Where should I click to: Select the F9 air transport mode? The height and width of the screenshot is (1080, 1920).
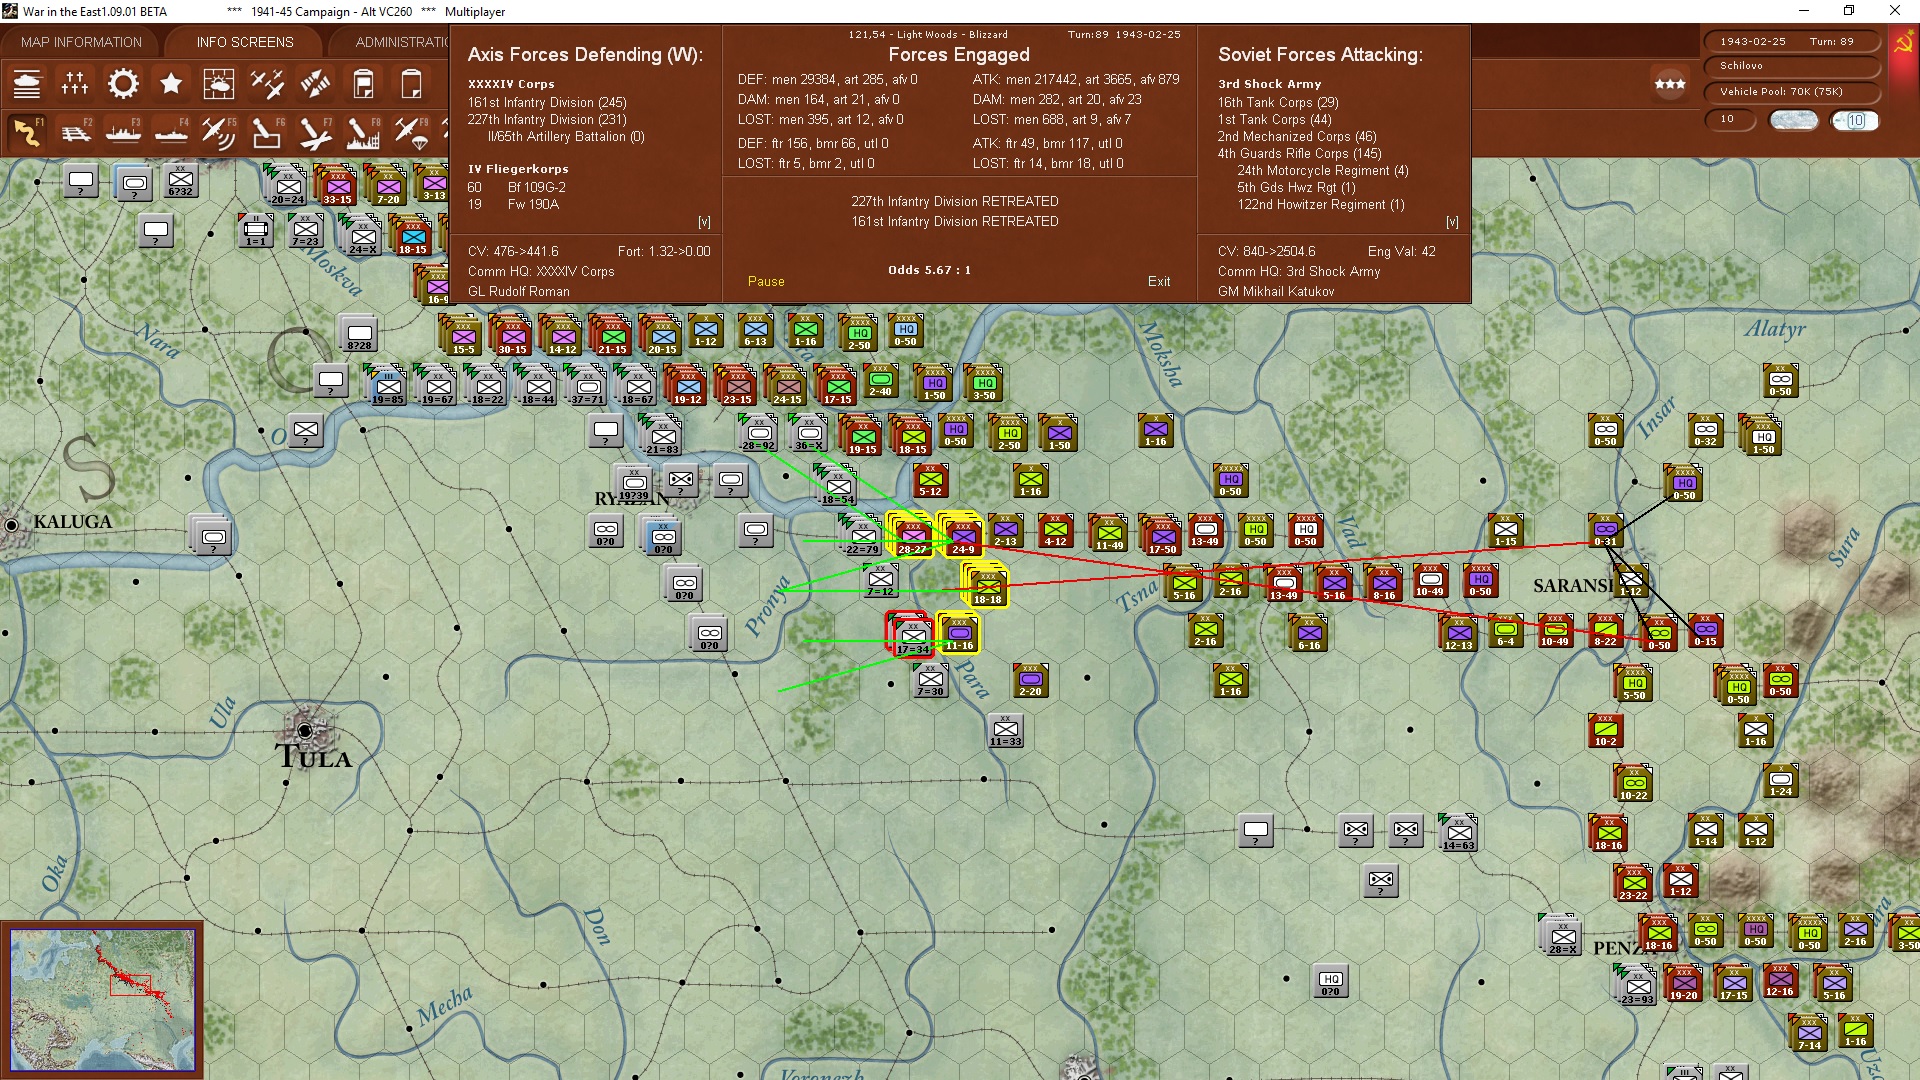pos(411,132)
